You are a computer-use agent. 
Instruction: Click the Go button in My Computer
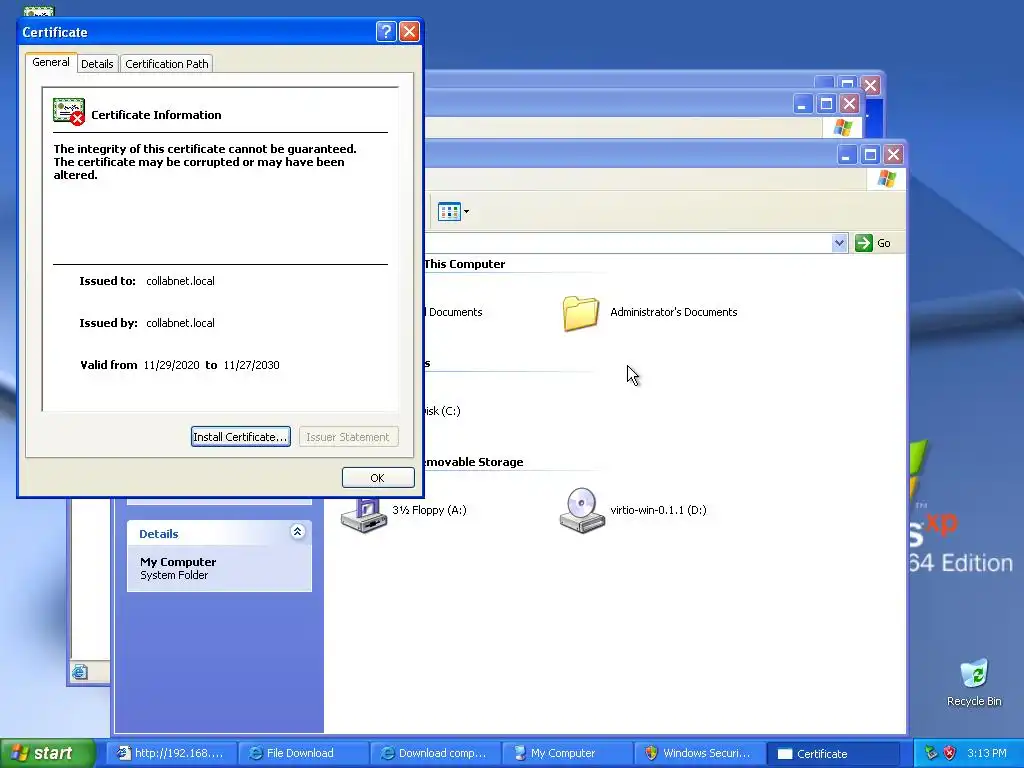pos(873,243)
